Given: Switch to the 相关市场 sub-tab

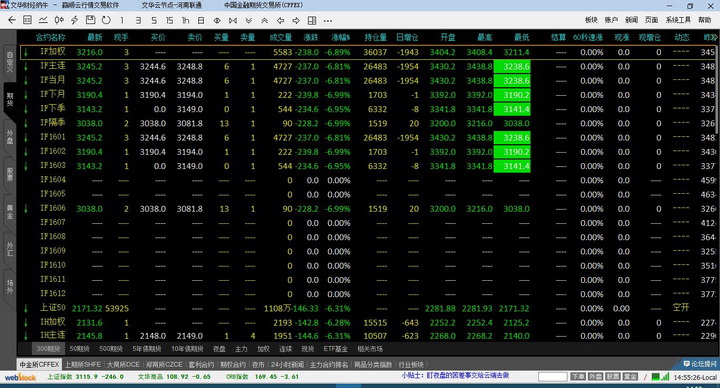Looking at the screenshot, I should pyautogui.click(x=370, y=349).
